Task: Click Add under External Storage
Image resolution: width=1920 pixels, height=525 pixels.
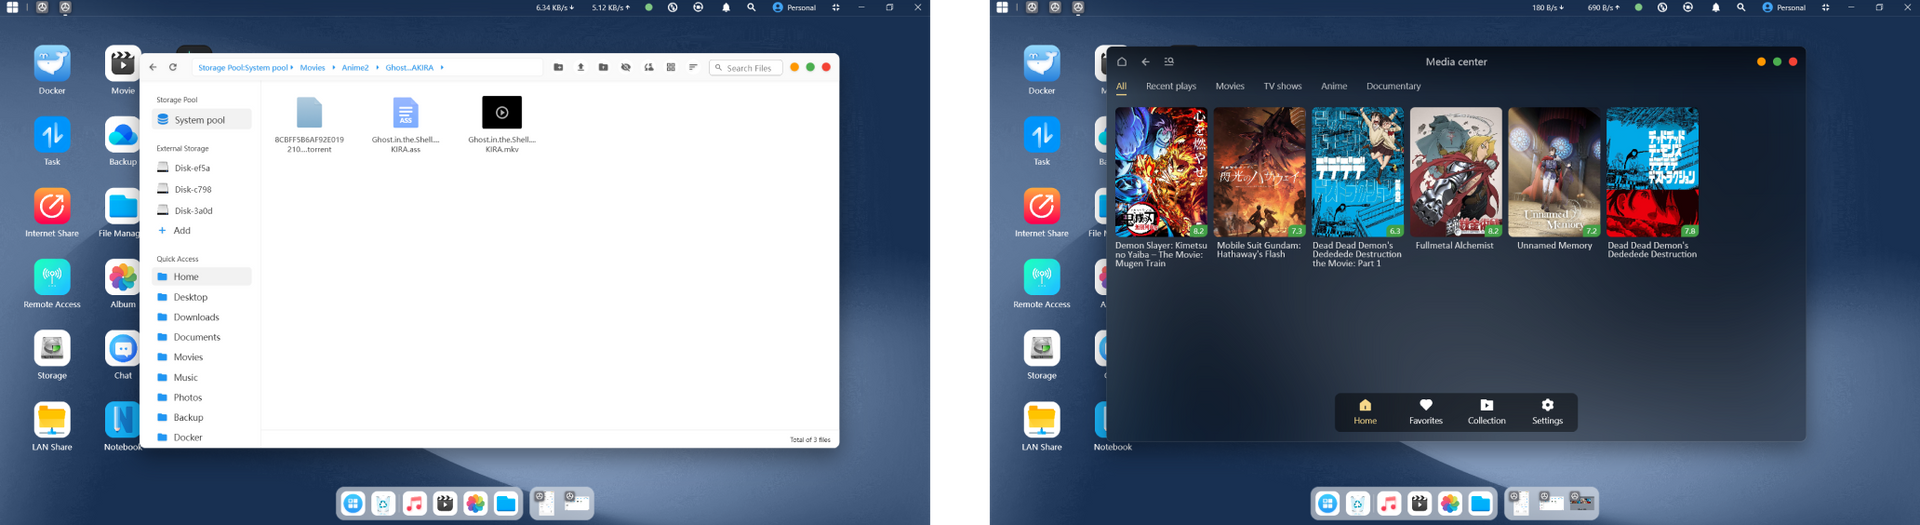Action: pos(181,230)
